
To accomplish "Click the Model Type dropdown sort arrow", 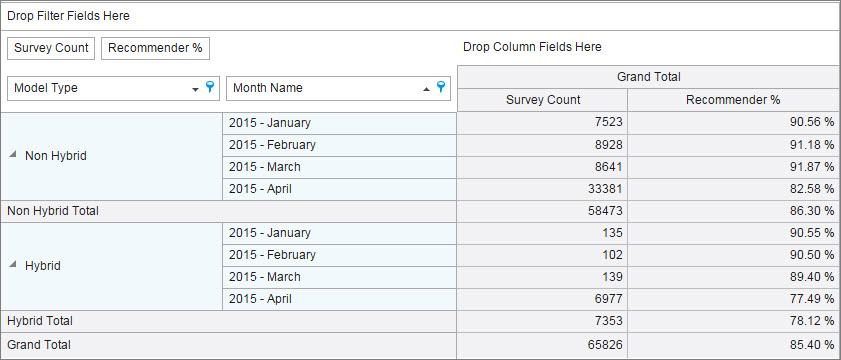I will pos(195,90).
